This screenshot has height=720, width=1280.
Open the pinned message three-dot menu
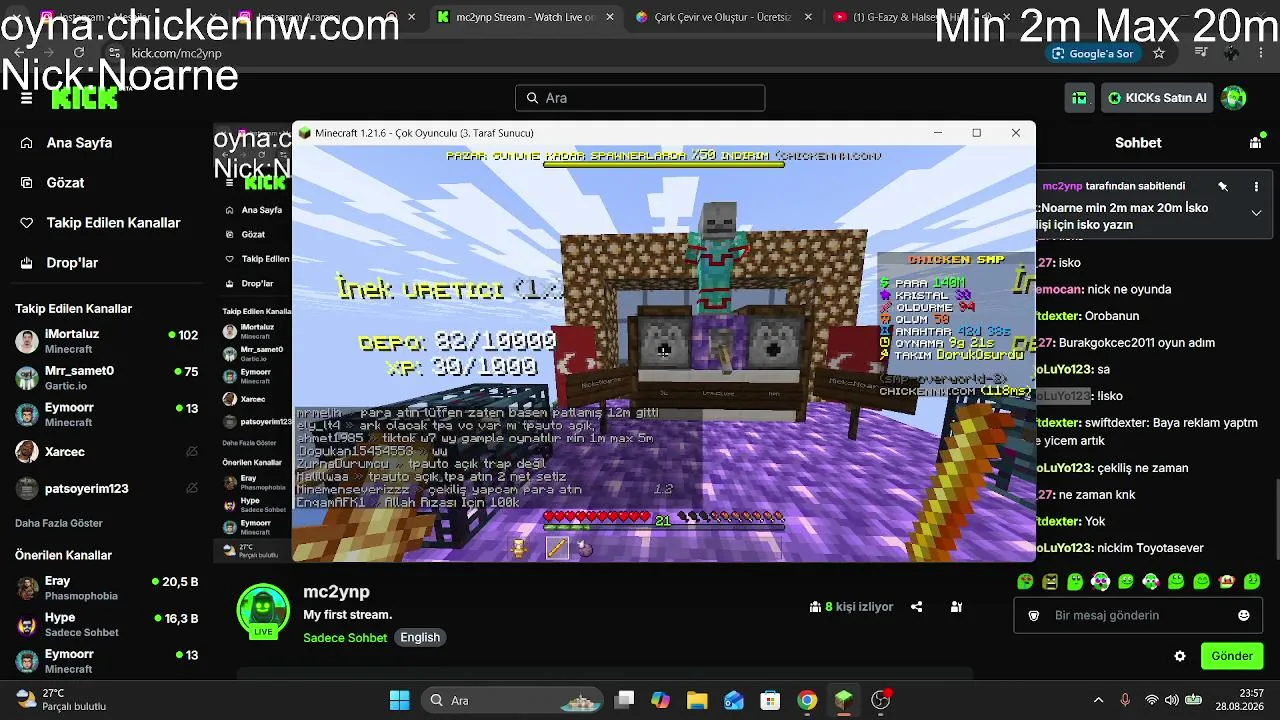1256,186
